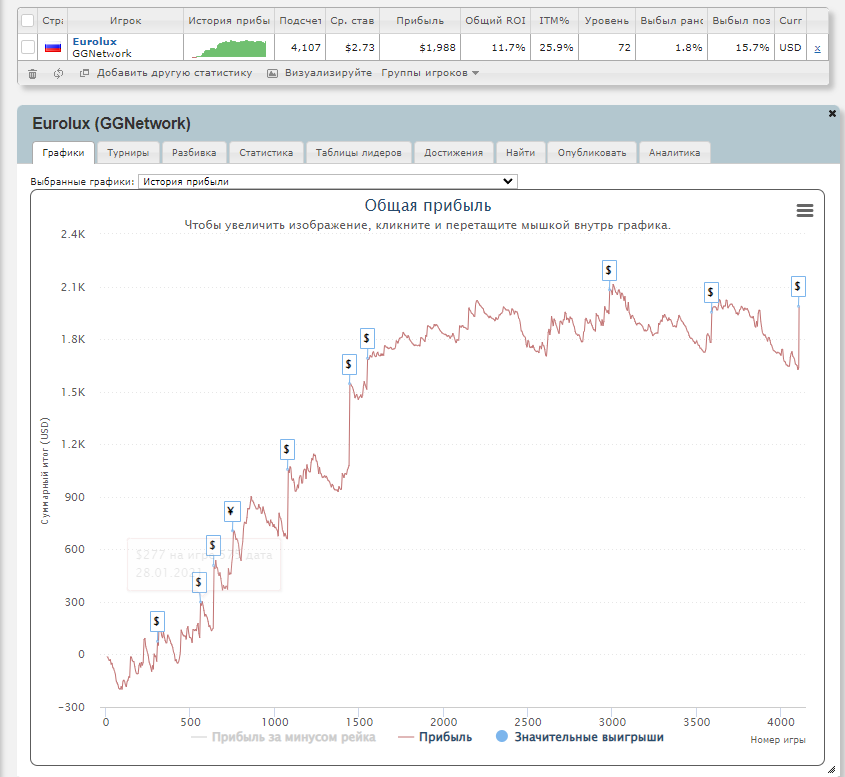The image size is (845, 777).
Task: Sort by the Прибыль column header
Action: (x=420, y=20)
